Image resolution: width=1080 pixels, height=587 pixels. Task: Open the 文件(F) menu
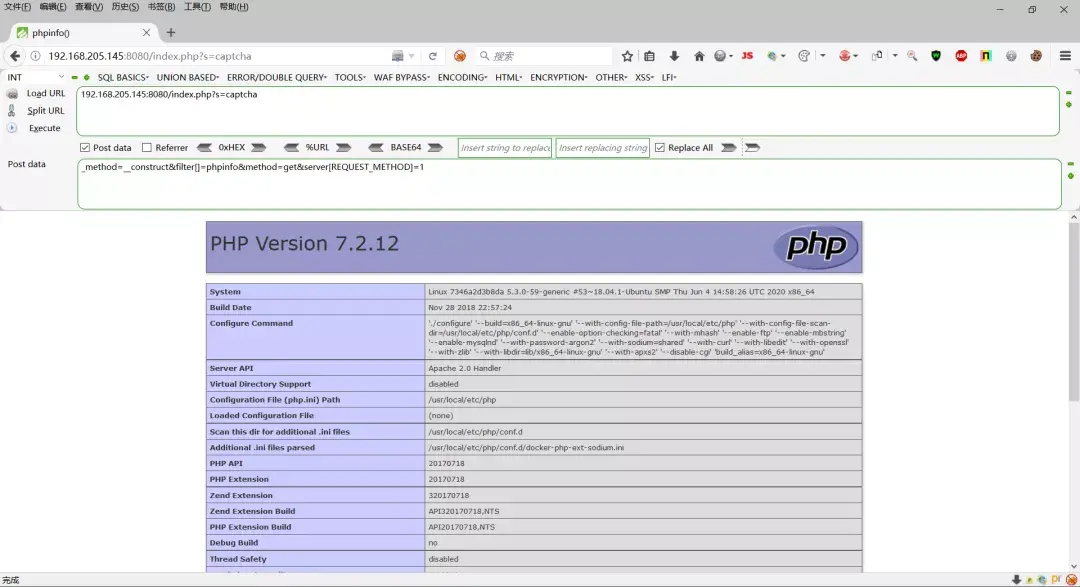[x=17, y=7]
